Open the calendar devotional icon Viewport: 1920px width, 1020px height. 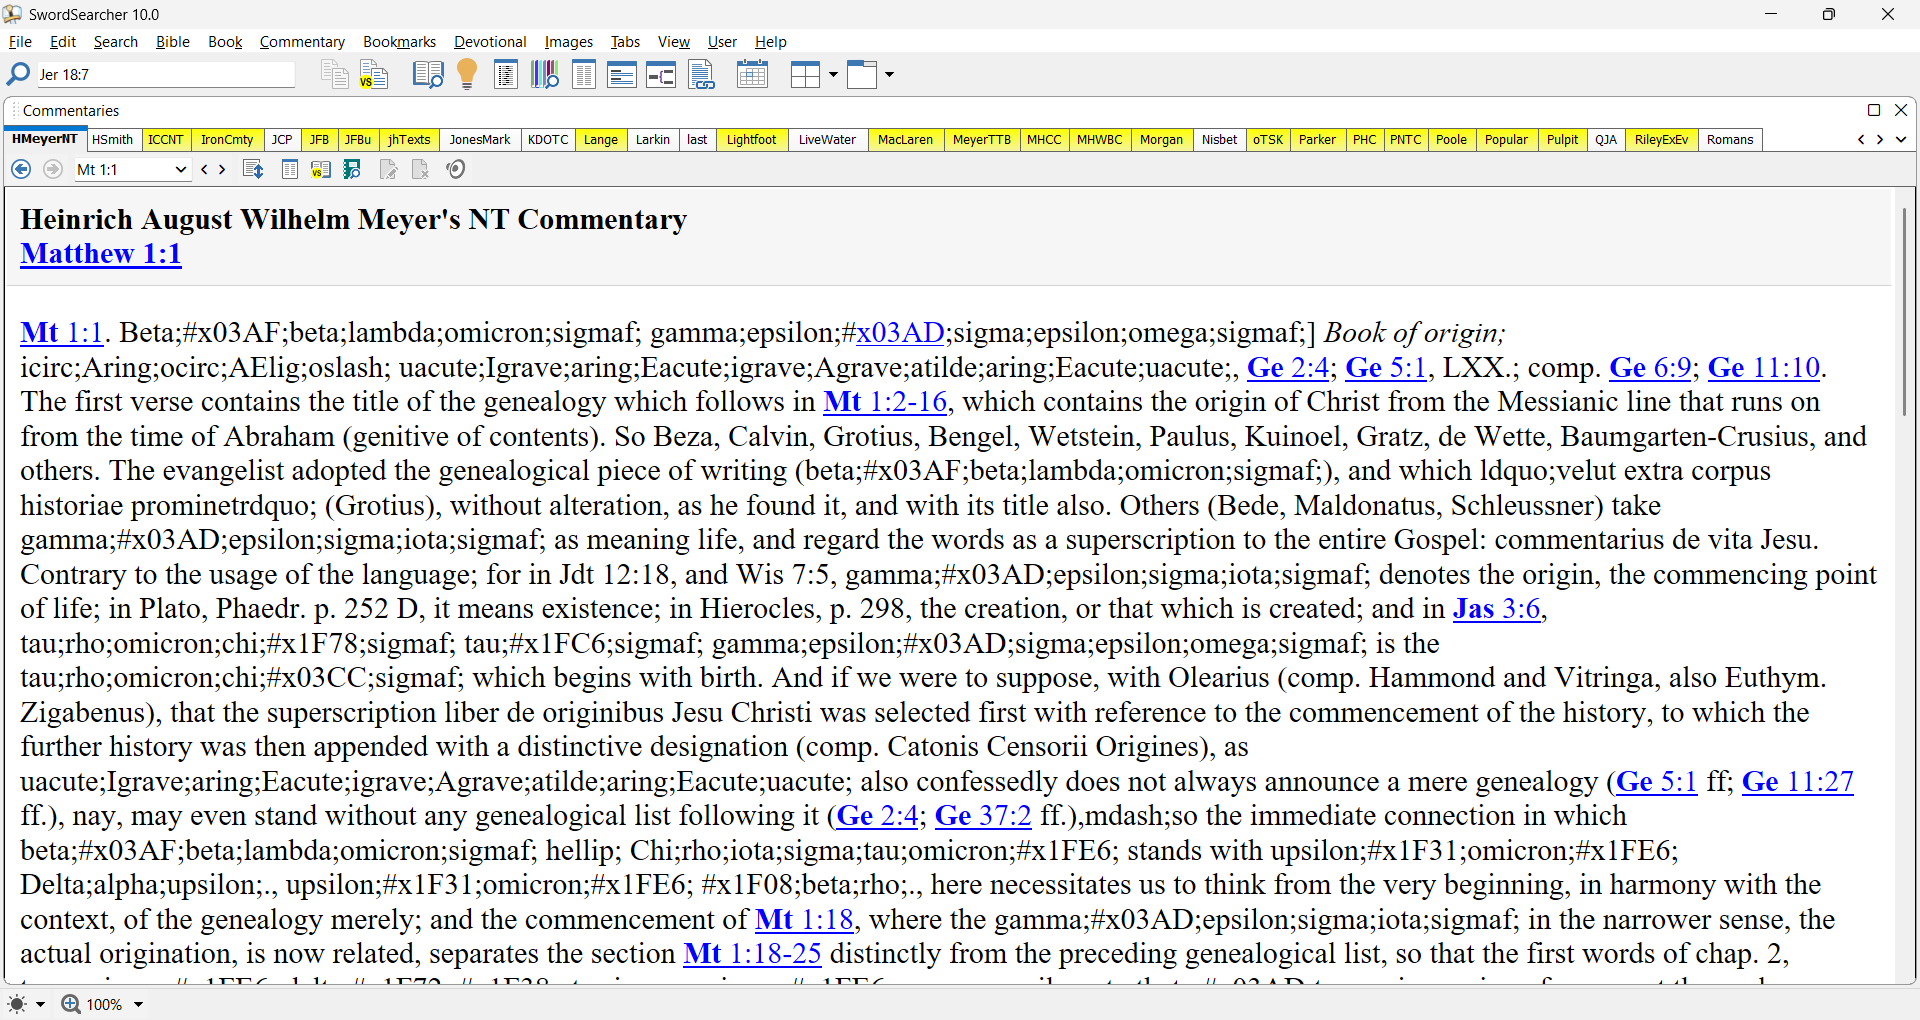coord(752,74)
